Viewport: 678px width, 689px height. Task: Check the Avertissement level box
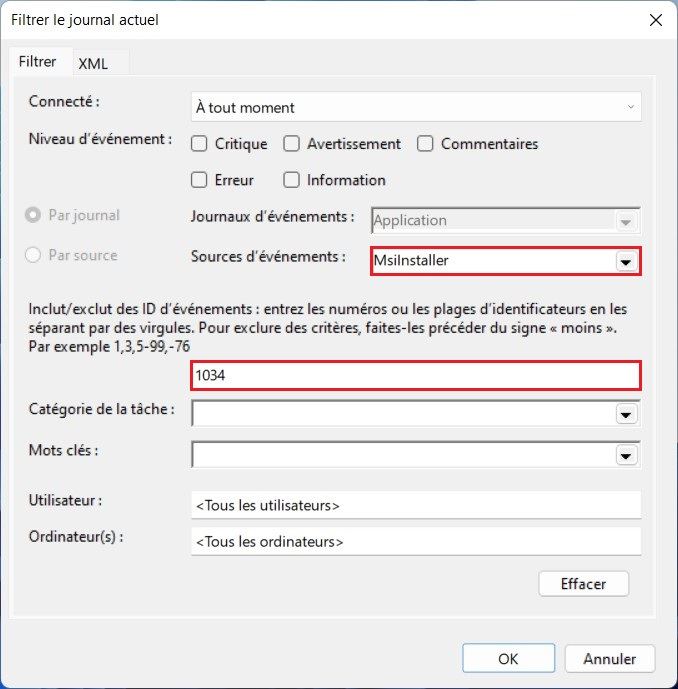coord(292,144)
